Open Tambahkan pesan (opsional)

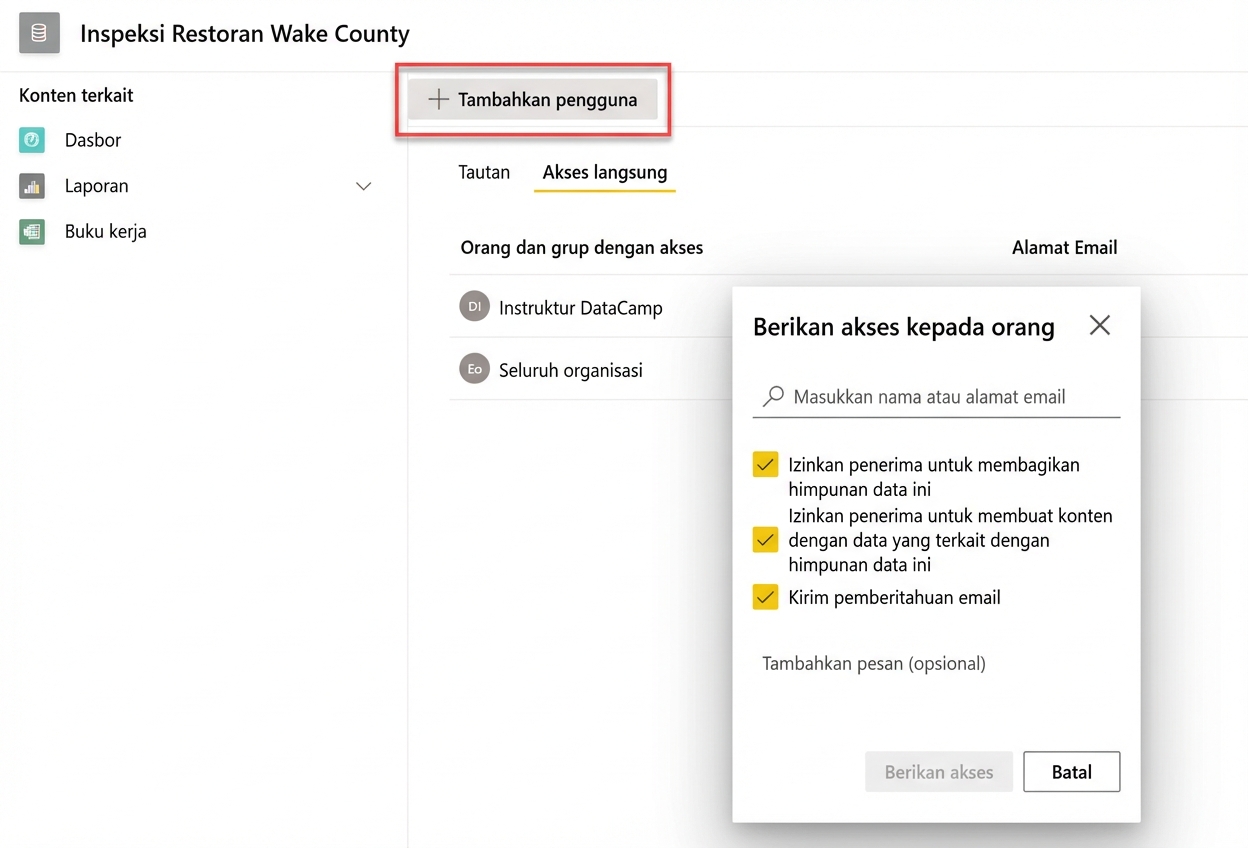click(x=873, y=663)
